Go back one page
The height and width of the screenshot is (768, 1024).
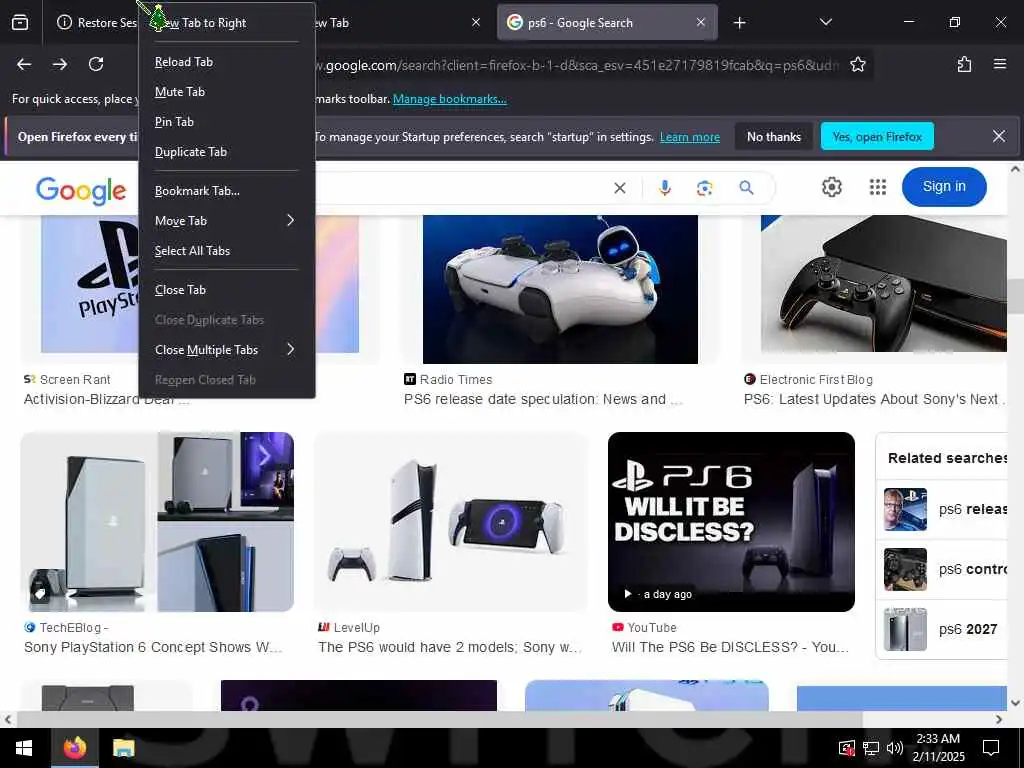[x=24, y=64]
